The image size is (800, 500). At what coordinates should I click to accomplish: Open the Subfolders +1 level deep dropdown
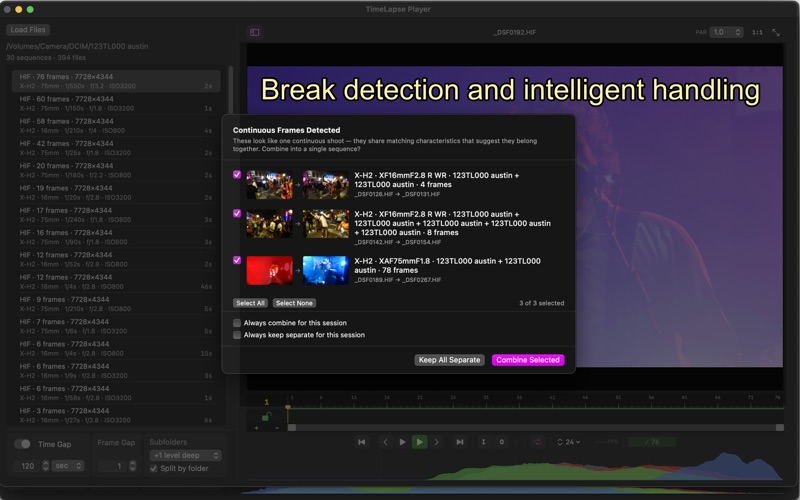[x=185, y=455]
